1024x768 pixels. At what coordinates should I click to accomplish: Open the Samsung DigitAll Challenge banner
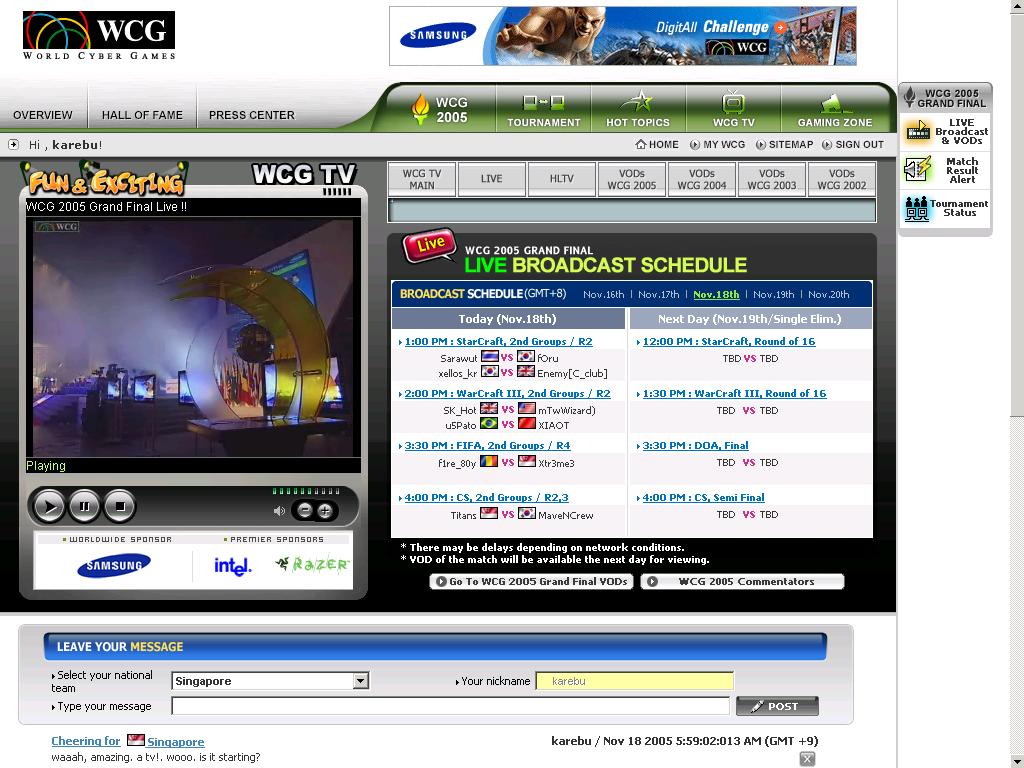pos(622,36)
